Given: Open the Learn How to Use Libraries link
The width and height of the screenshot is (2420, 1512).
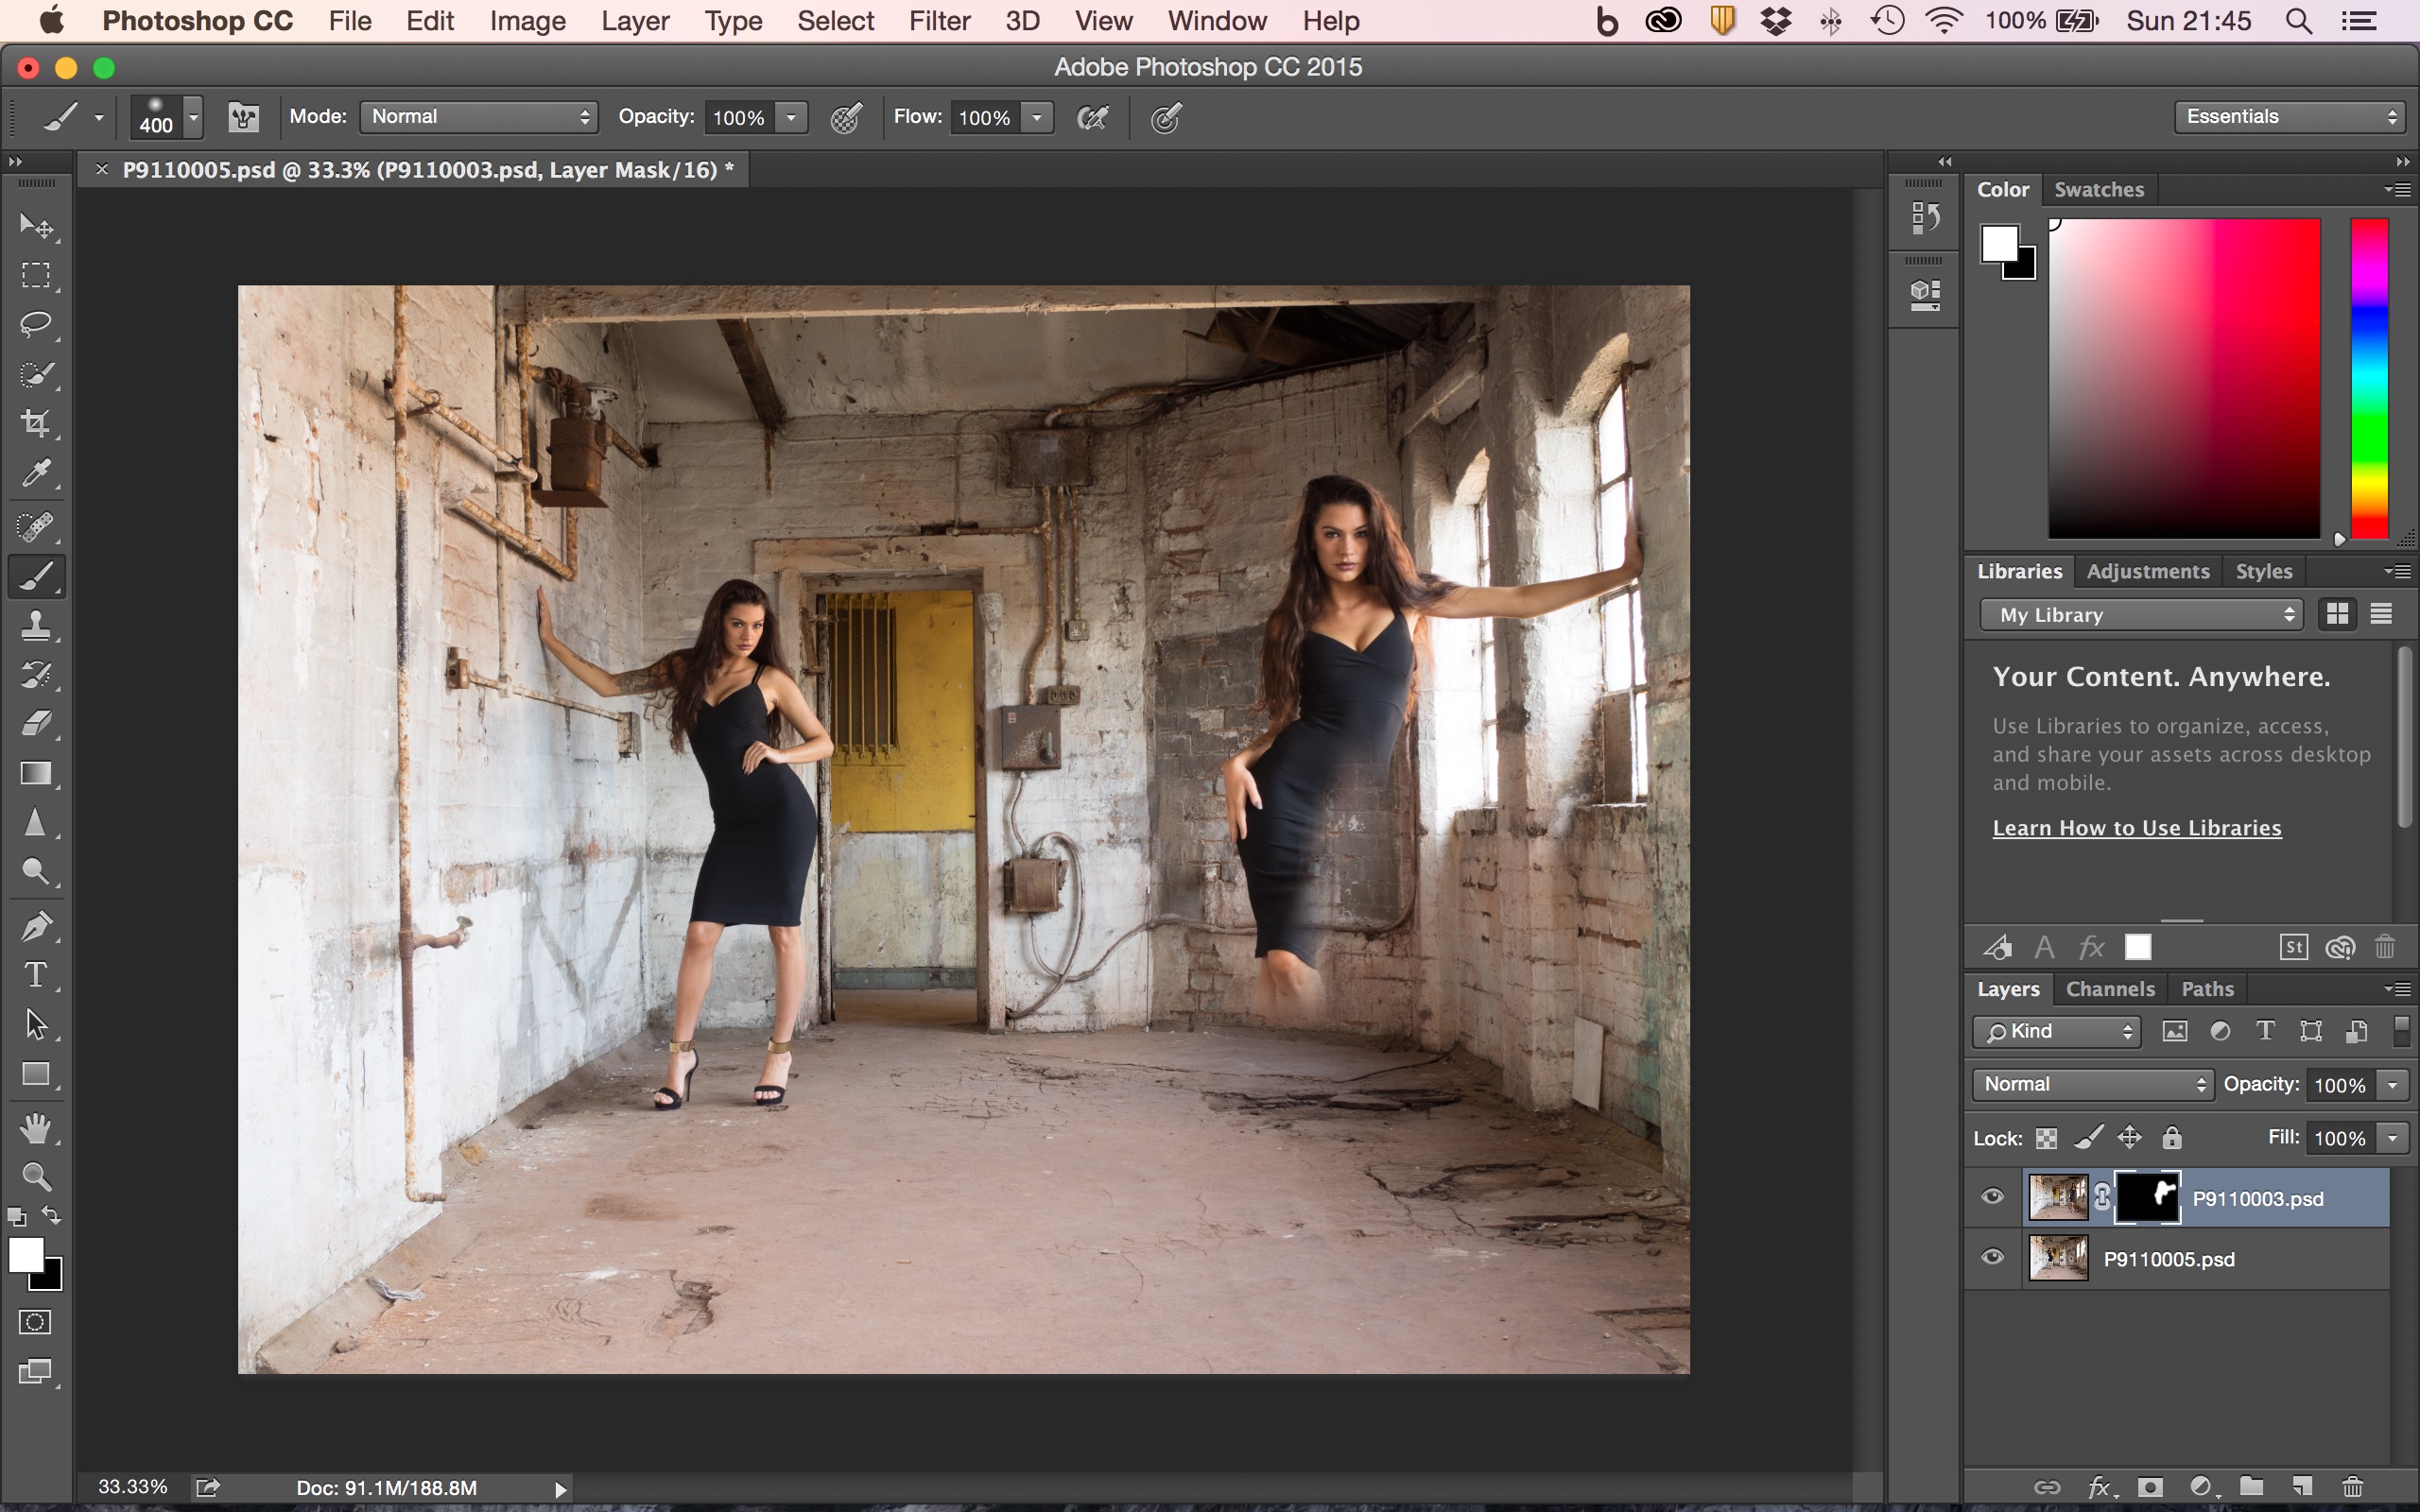Looking at the screenshot, I should pos(2136,828).
